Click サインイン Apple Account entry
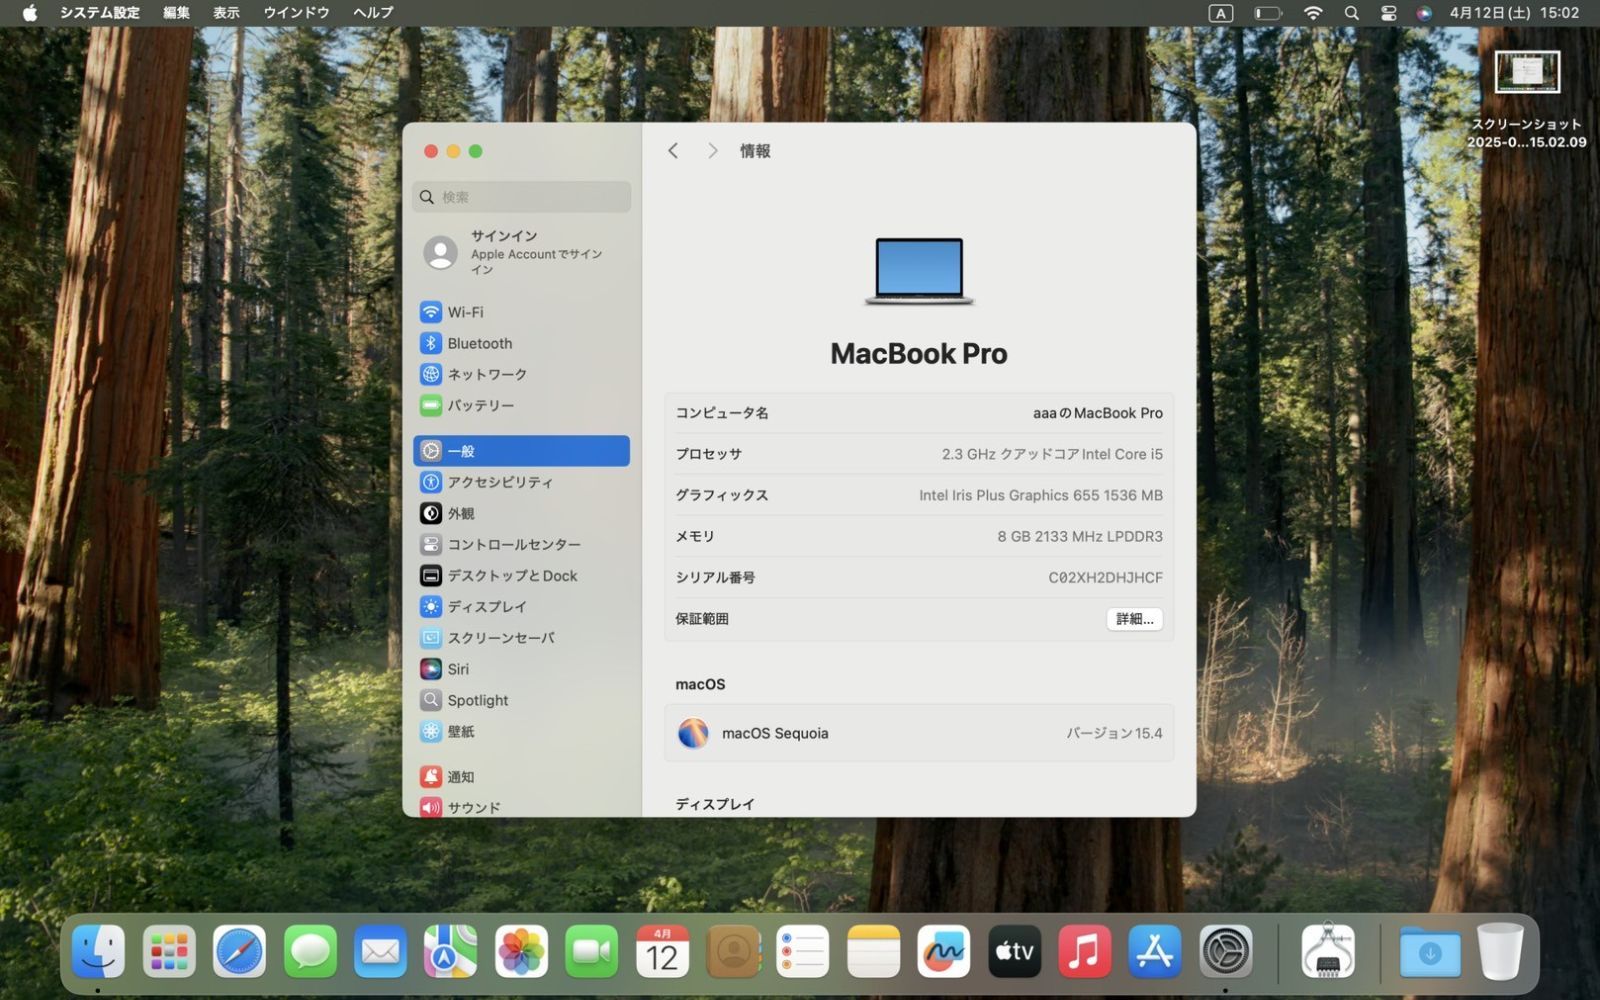 tap(521, 253)
